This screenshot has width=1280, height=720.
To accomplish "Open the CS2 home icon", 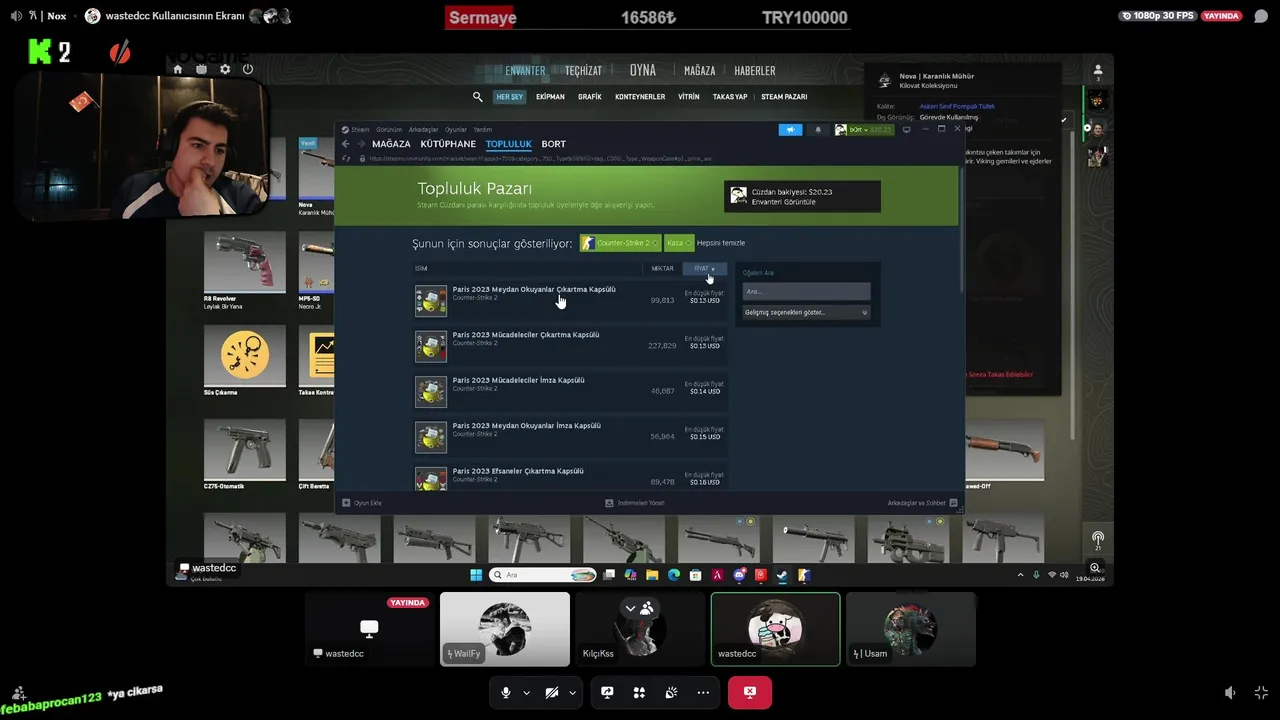I will [x=178, y=69].
